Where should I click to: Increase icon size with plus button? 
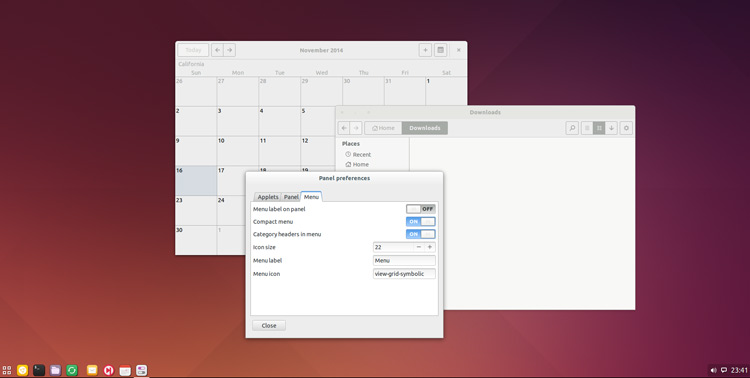point(430,247)
